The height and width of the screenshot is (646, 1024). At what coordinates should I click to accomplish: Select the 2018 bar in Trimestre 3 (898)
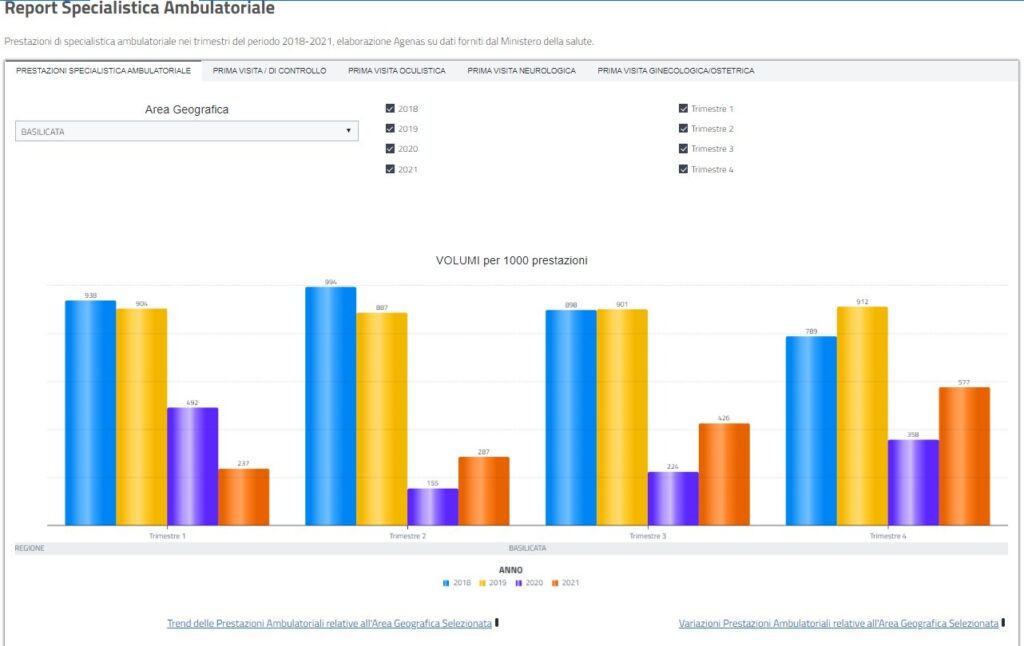point(571,417)
